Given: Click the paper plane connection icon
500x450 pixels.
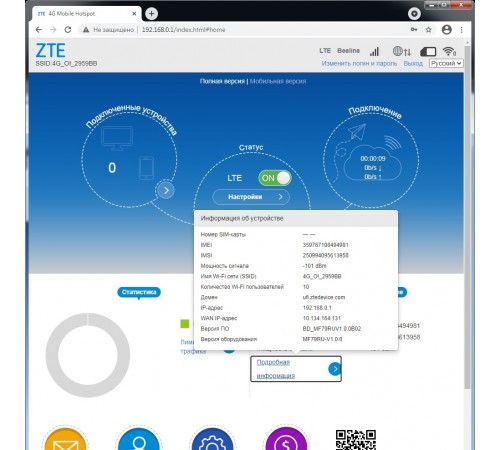Looking at the screenshot, I should [x=357, y=132].
